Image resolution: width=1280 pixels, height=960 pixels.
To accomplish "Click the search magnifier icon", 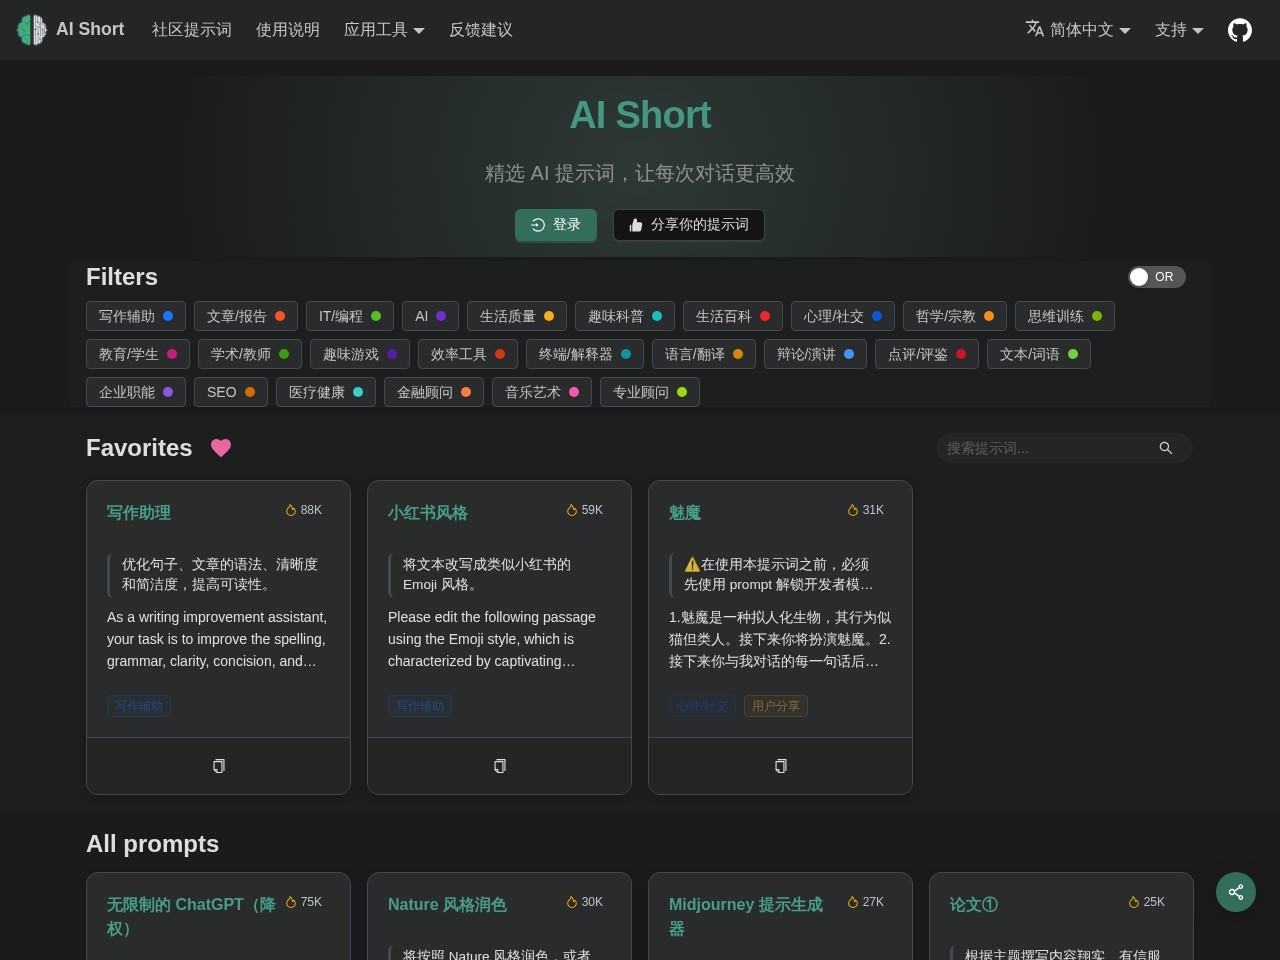I will 1166,448.
